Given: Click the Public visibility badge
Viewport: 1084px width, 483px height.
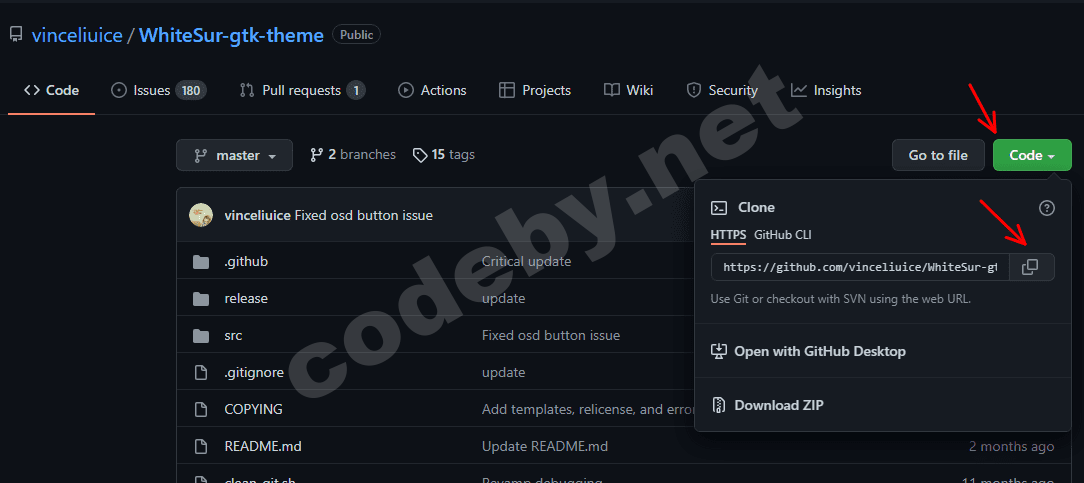Looking at the screenshot, I should (x=356, y=35).
